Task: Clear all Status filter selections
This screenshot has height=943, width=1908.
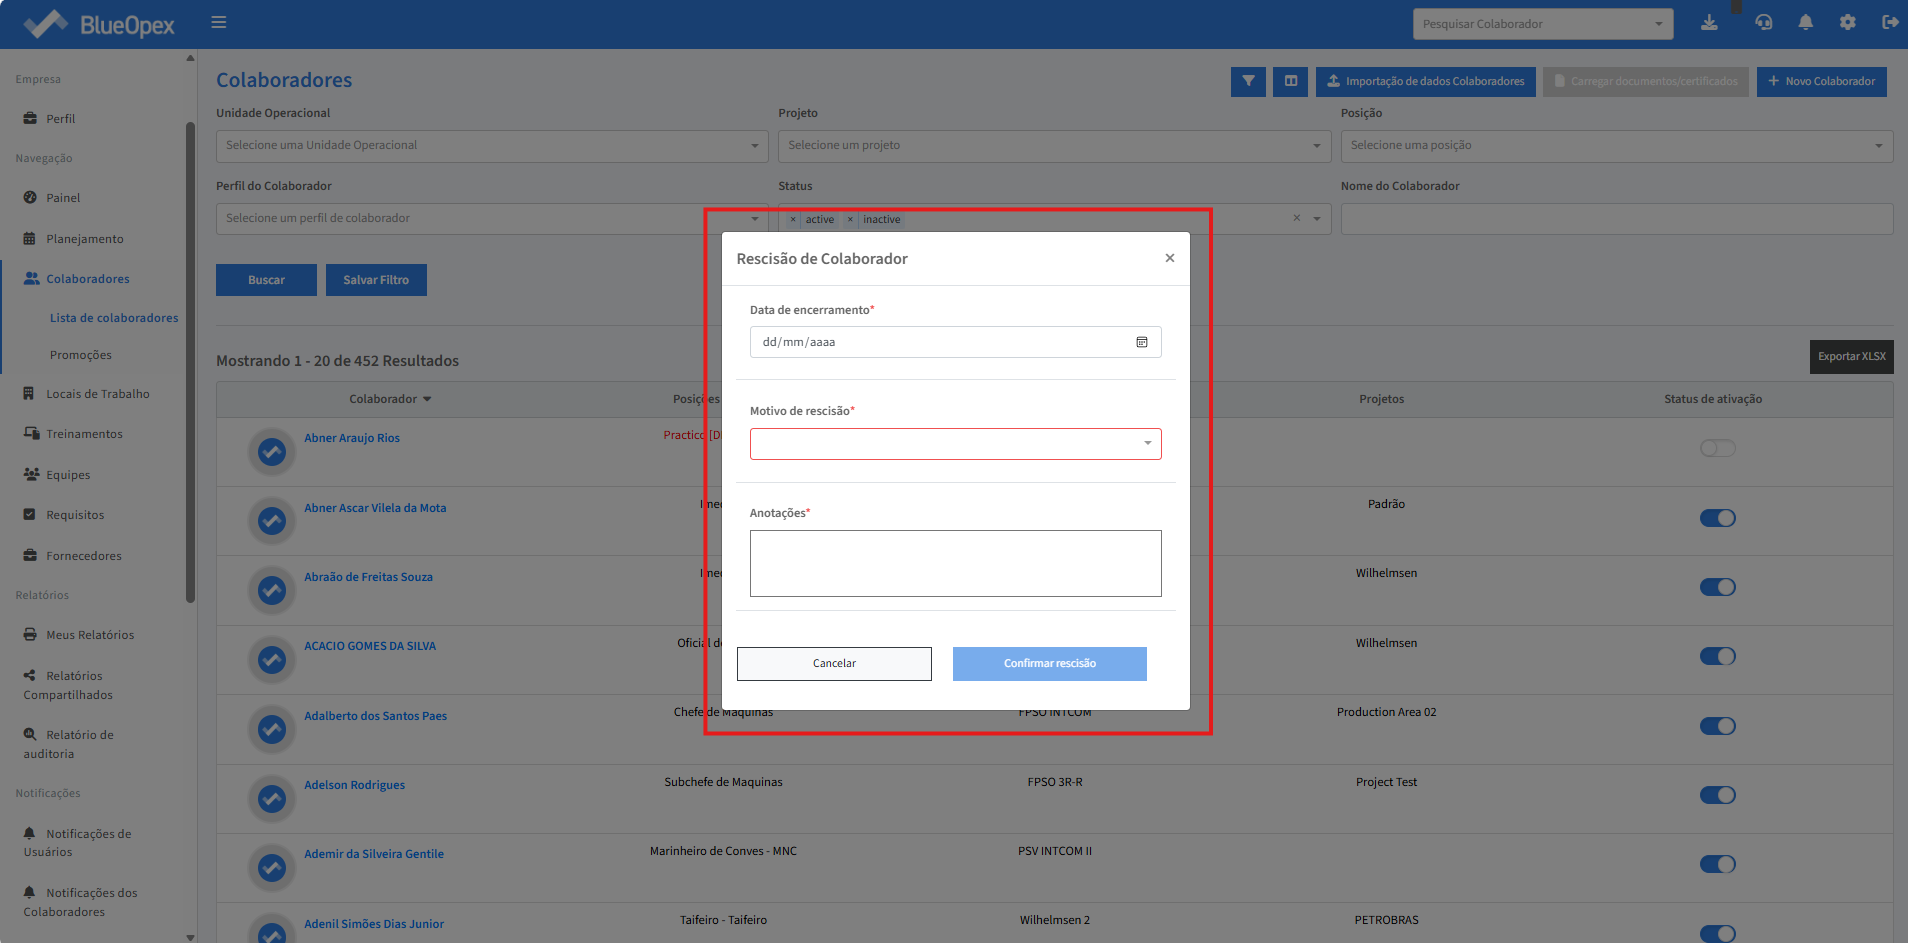Action: [x=1297, y=218]
